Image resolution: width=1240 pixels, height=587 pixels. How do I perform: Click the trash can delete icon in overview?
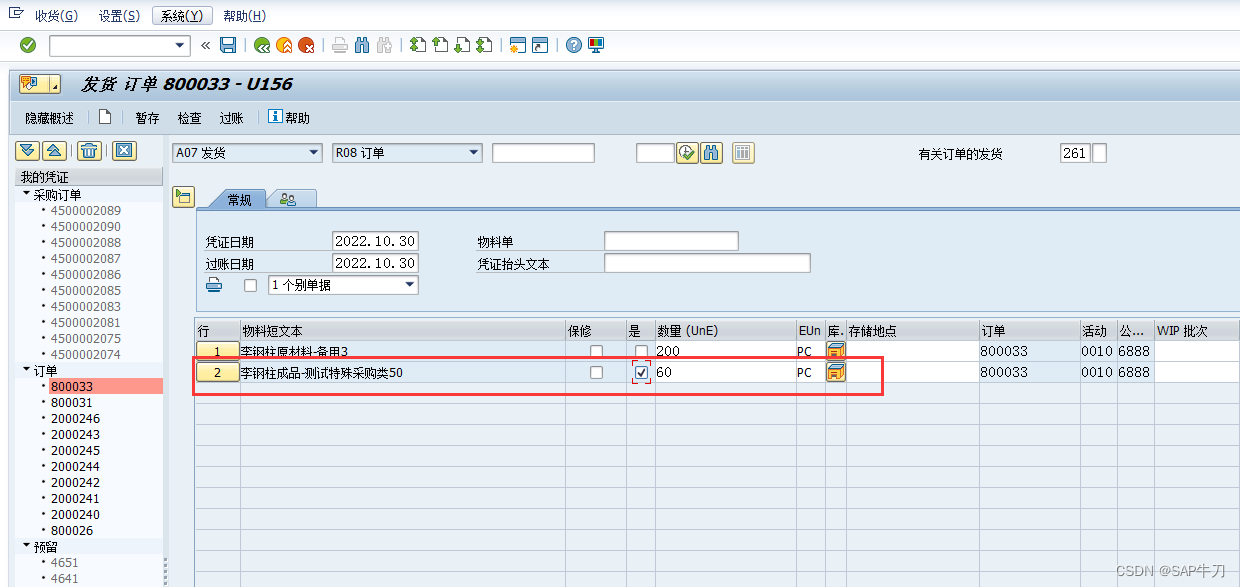pos(90,151)
